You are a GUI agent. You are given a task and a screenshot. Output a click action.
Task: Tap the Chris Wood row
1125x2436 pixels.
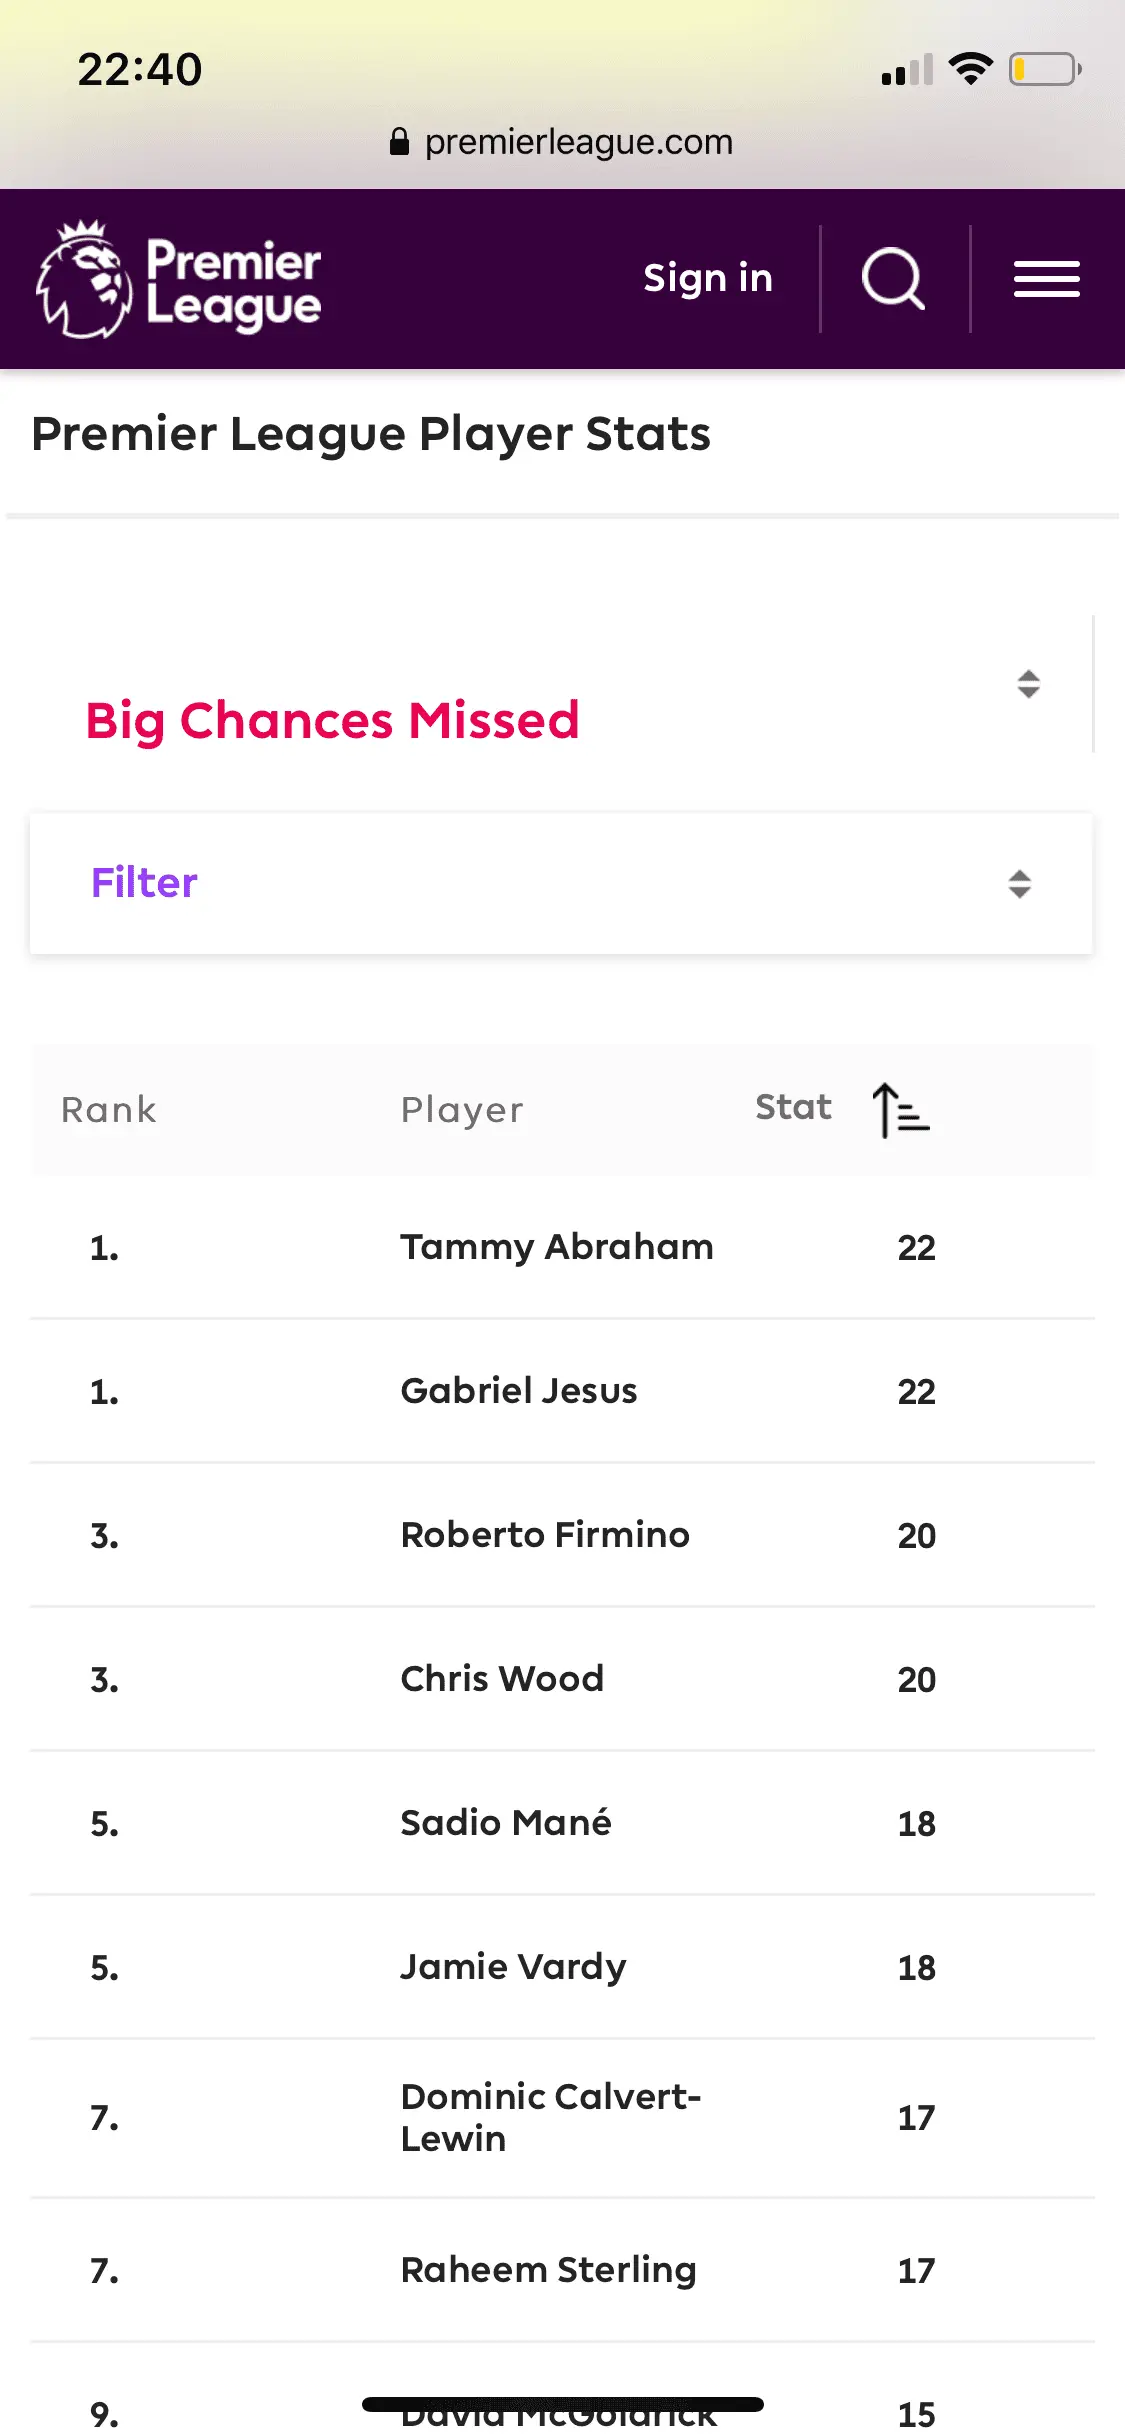502,1679
